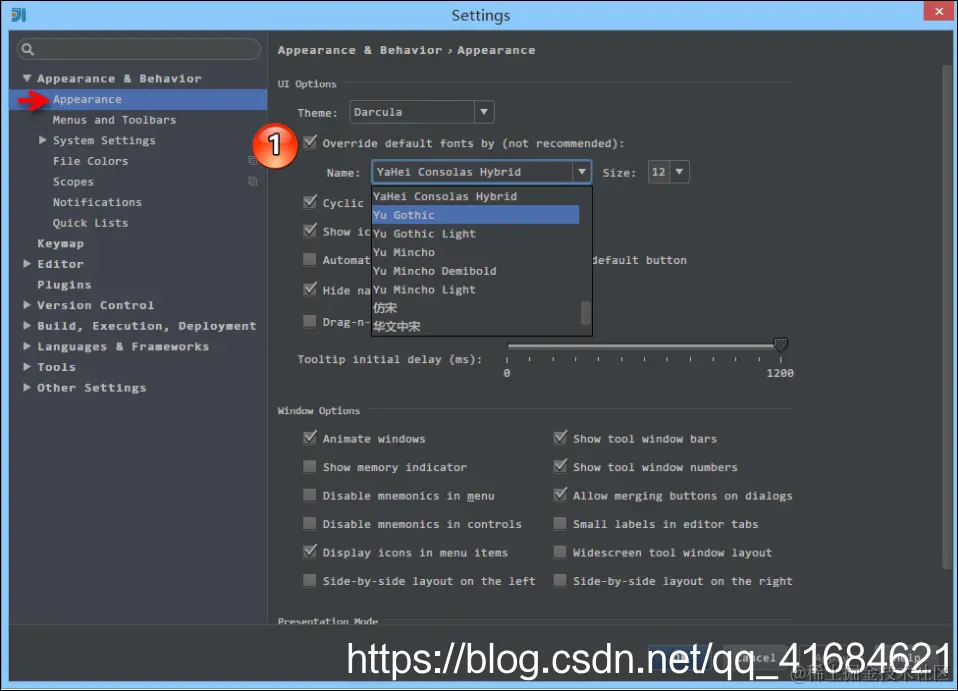Image resolution: width=958 pixels, height=691 pixels.
Task: Enable Side-by-side layout on the left
Action: 310,580
